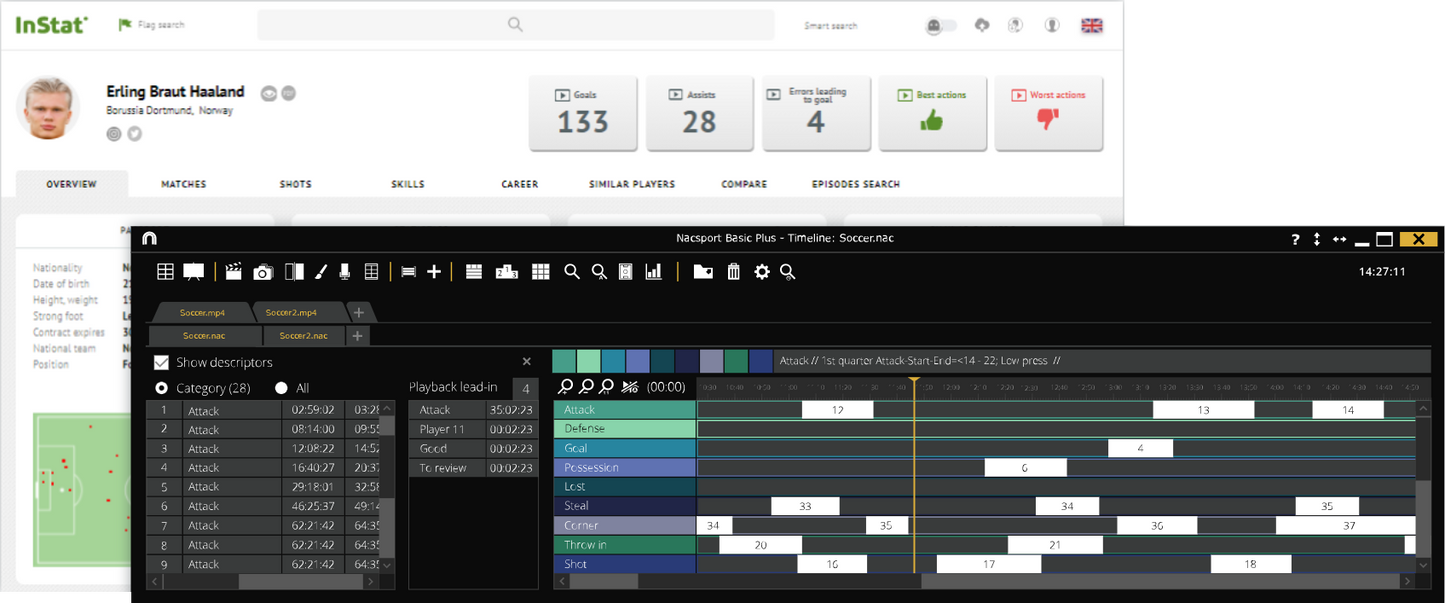Click the first teal color swatch above timeline
This screenshot has height=603, width=1445.
pos(564,361)
